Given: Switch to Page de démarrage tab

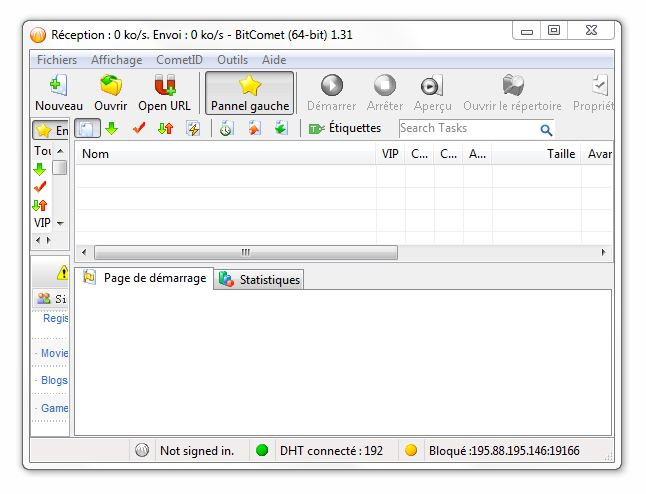Looking at the screenshot, I should pyautogui.click(x=144, y=278).
